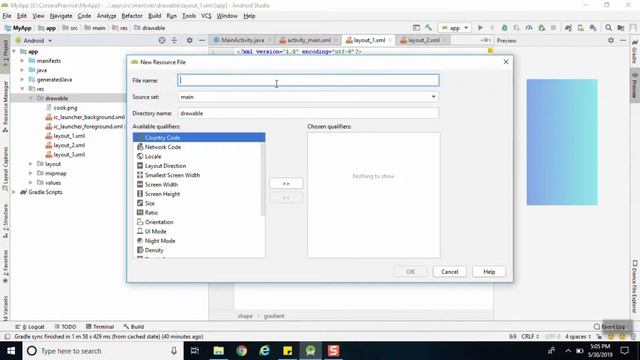Click the profiler icon in toolbar
This screenshot has width=640, height=360.
pyautogui.click(x=529, y=28)
